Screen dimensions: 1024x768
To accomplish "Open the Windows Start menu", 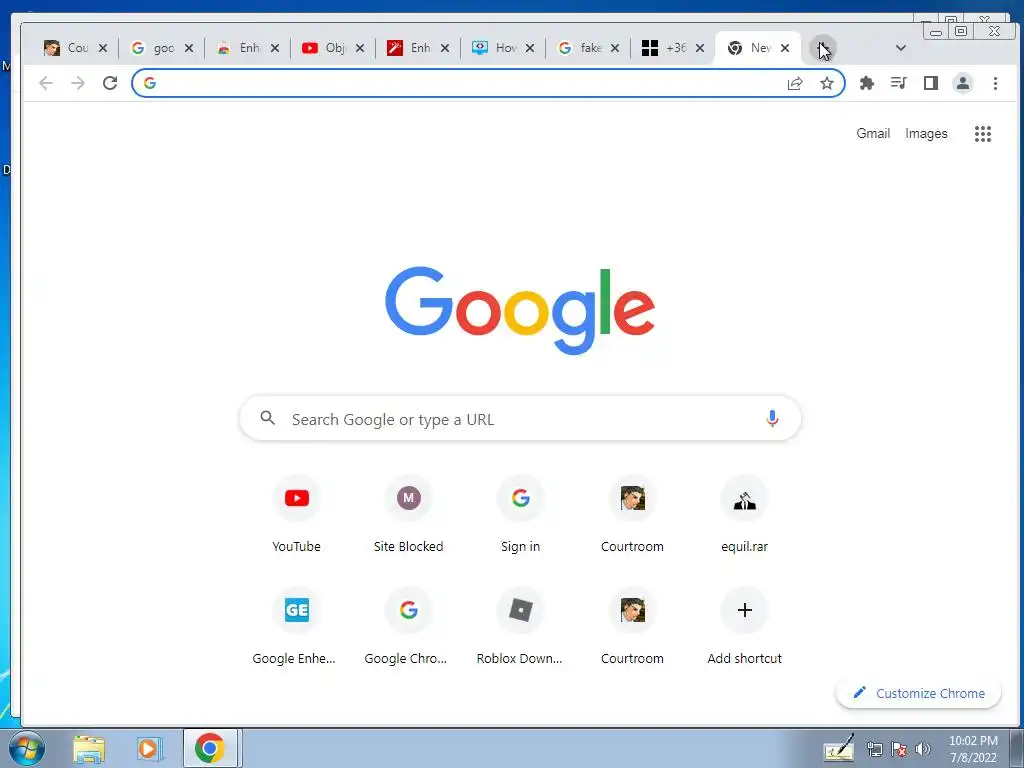I will point(26,748).
